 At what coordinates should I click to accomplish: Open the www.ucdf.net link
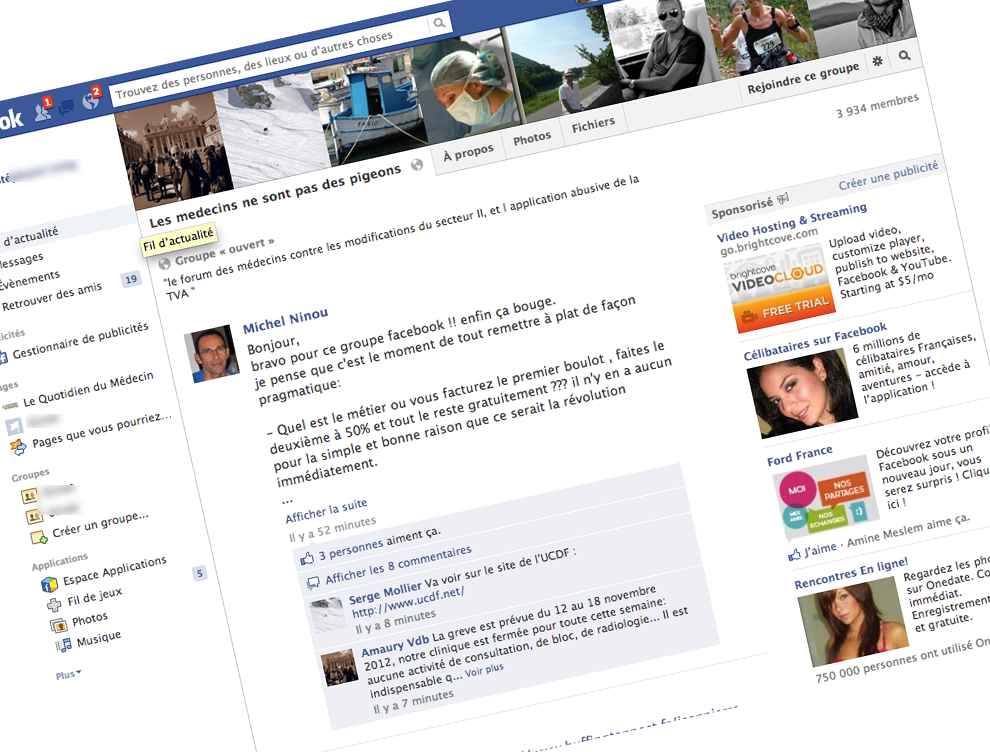pyautogui.click(x=407, y=604)
